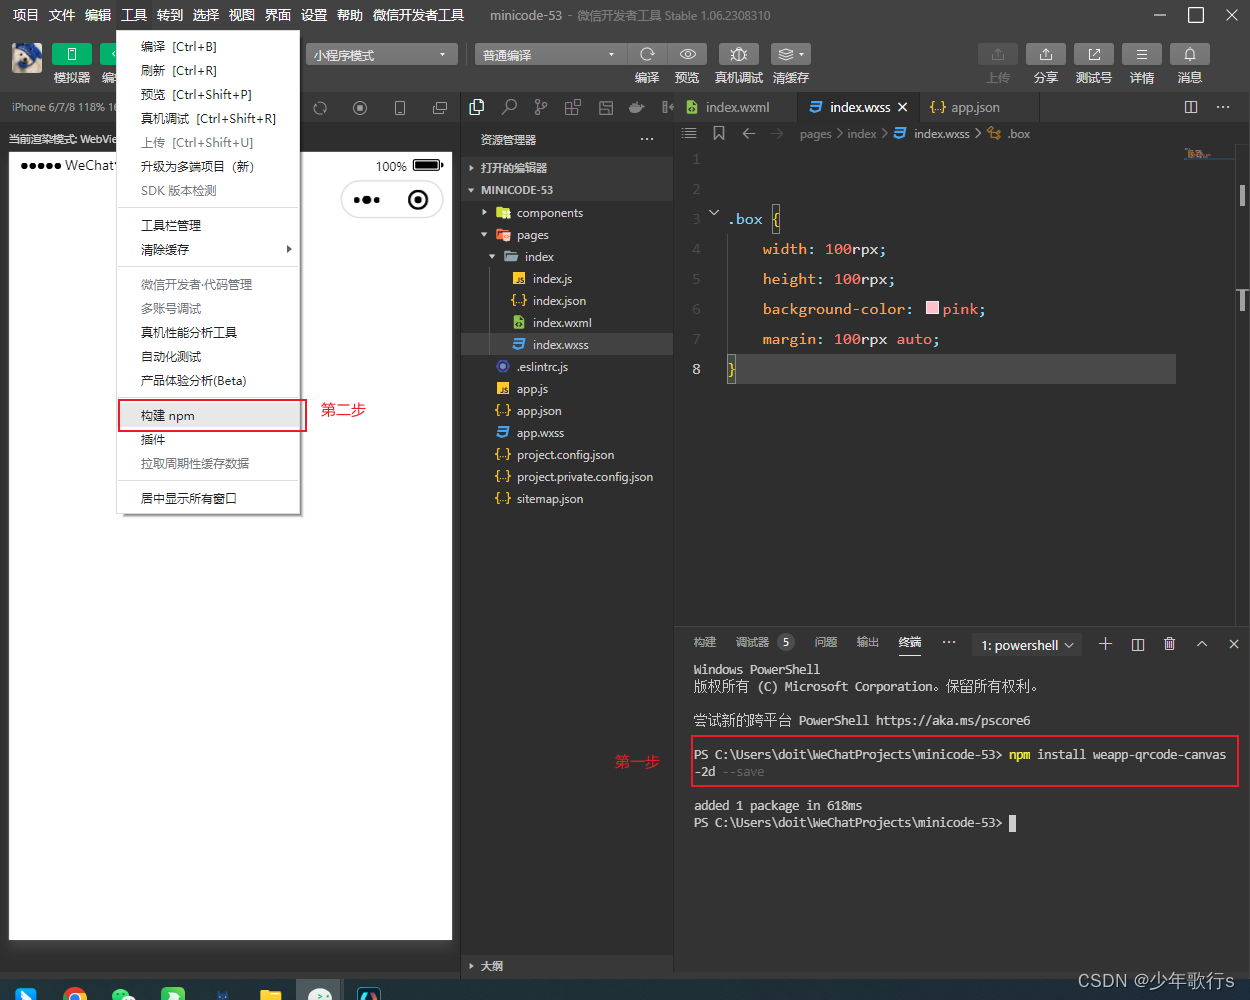Open the 清除缓存 submenu
1250x1000 pixels.
click(208, 249)
